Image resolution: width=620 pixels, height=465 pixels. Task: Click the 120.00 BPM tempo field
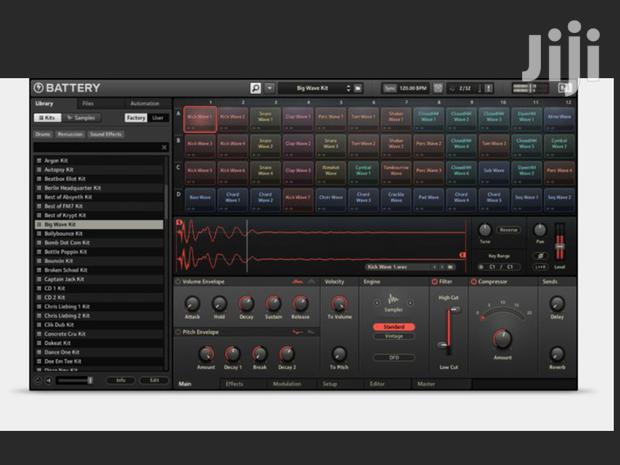tap(413, 88)
